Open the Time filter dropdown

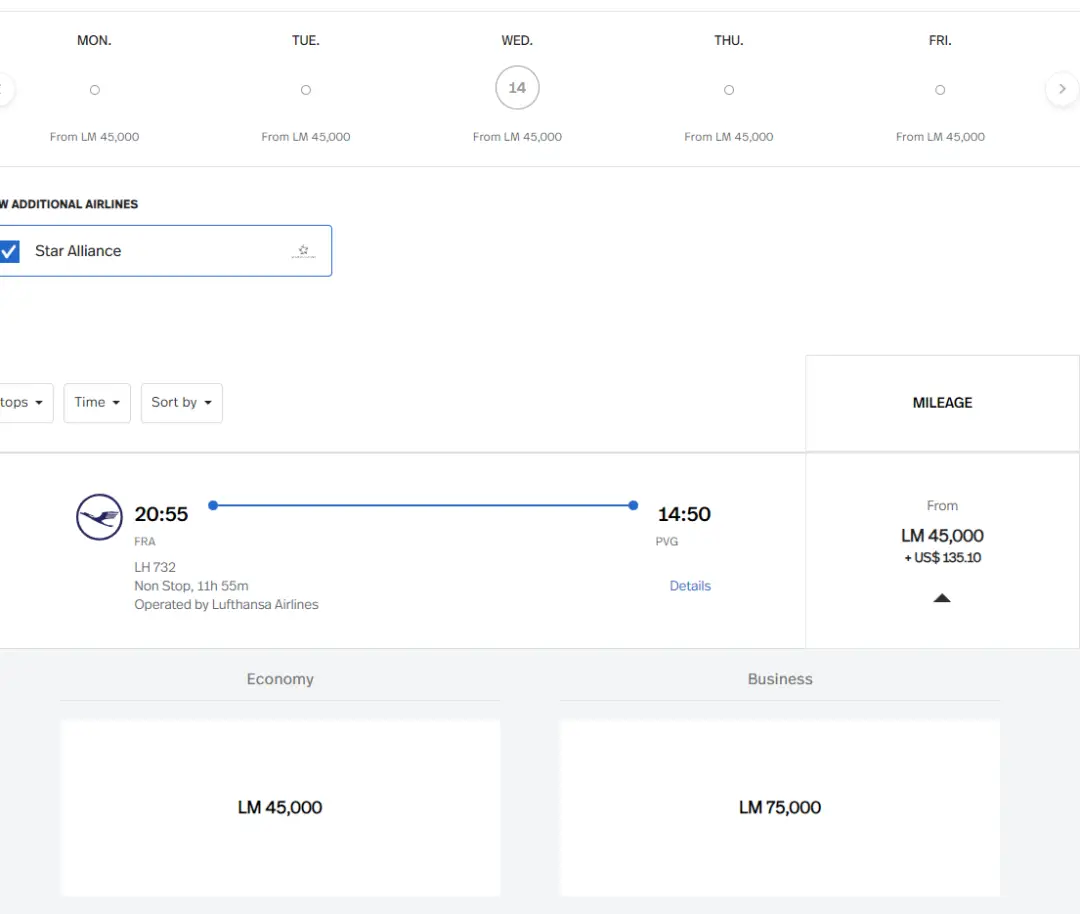(97, 402)
